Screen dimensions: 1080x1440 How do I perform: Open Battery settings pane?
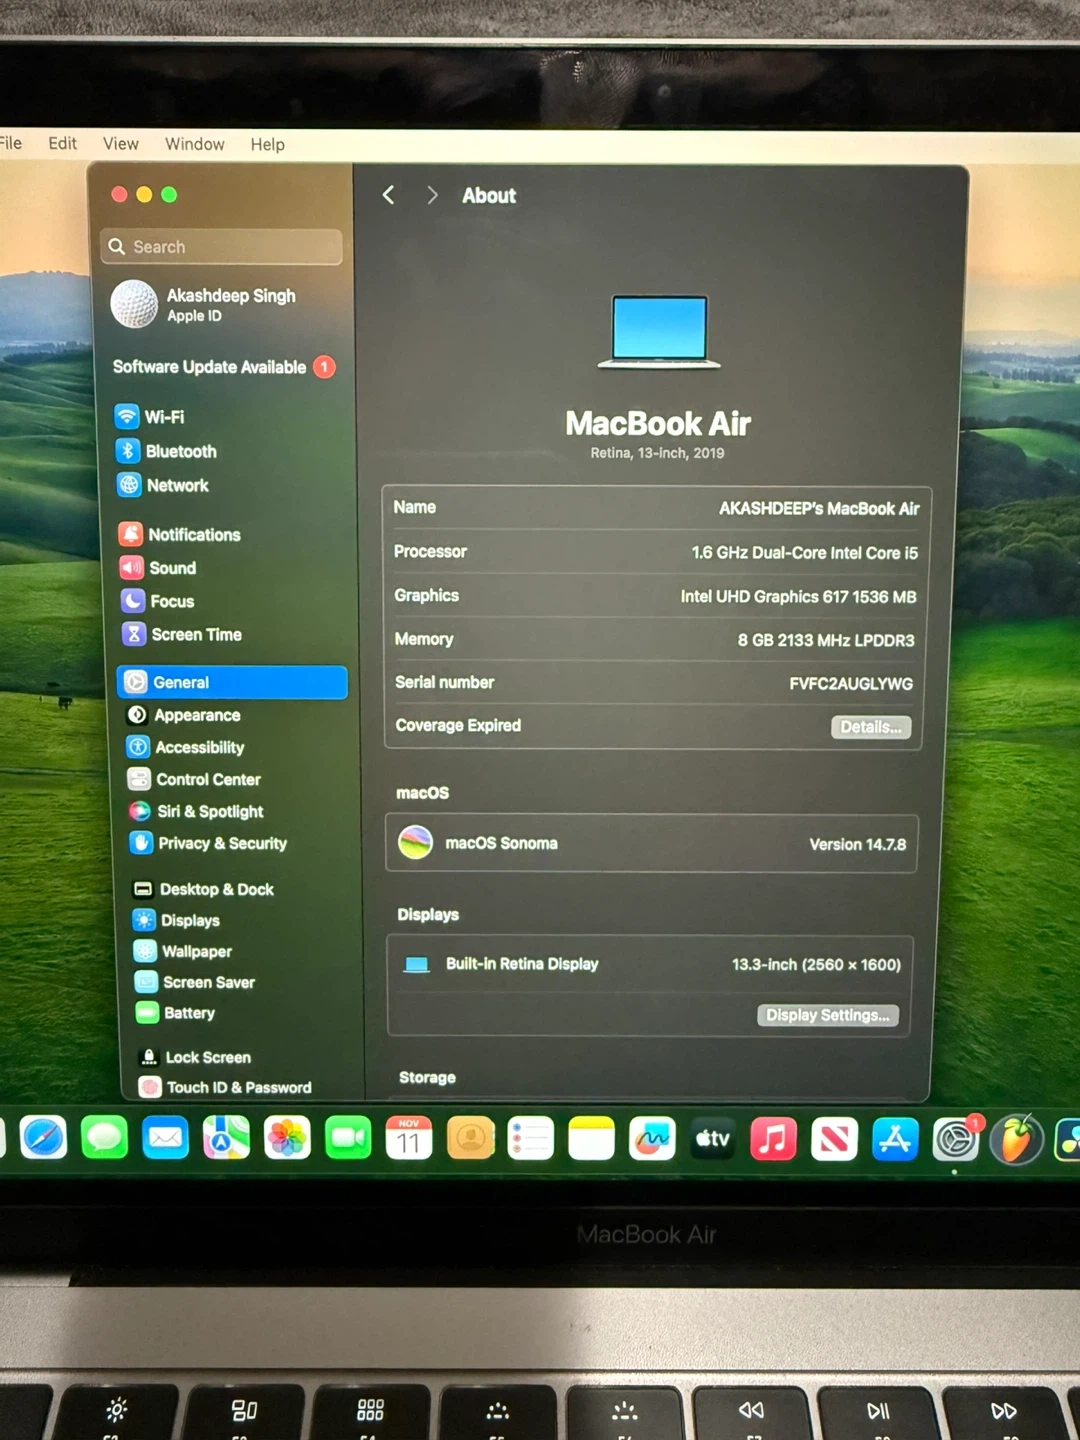tap(188, 1013)
